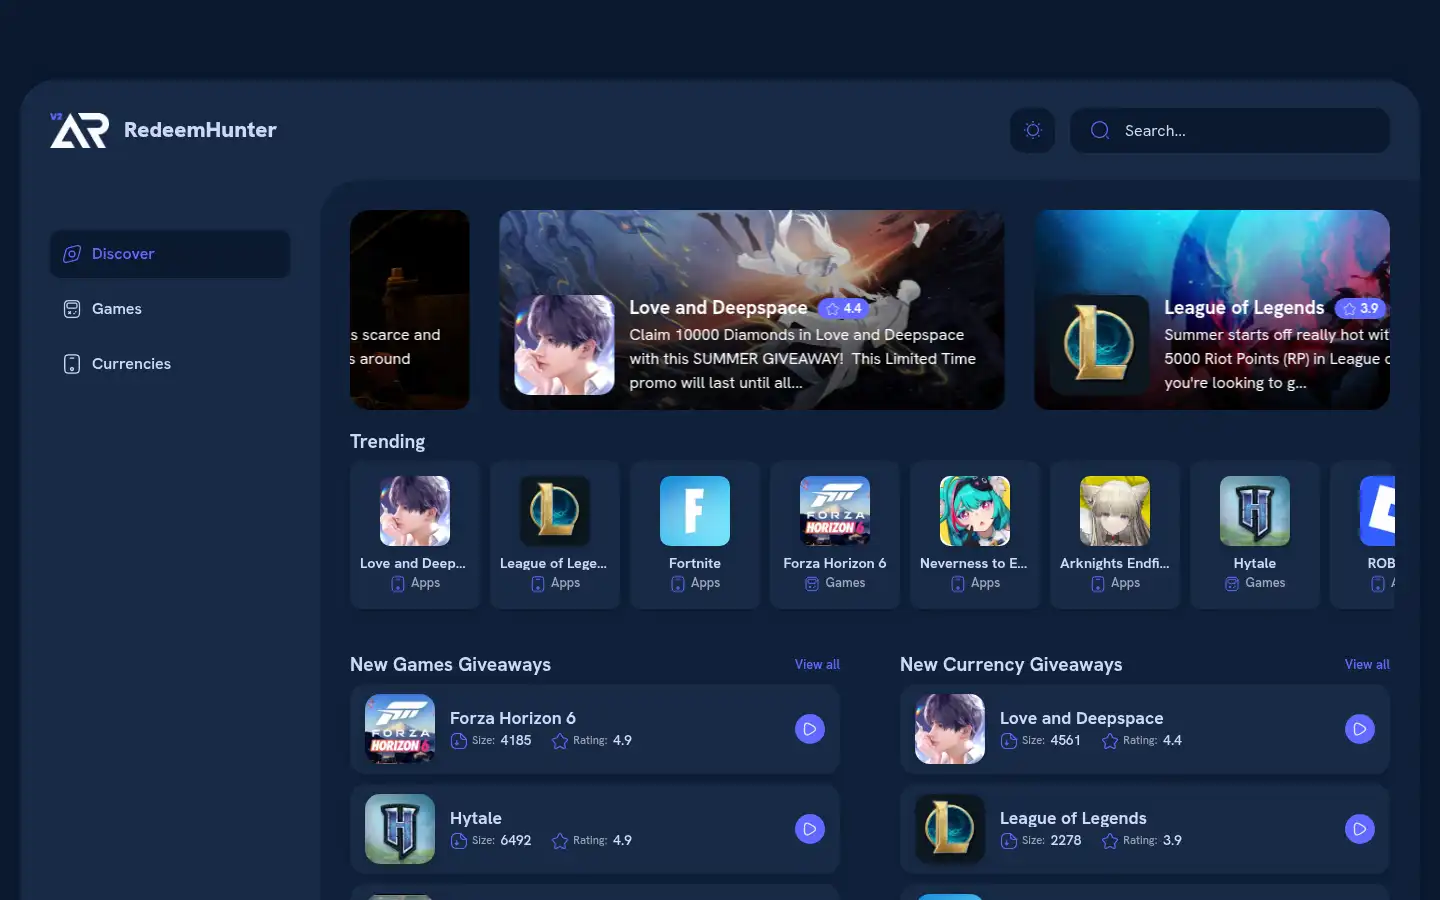The height and width of the screenshot is (900, 1440).
Task: Click Love and Deepspace avatar in banner
Action: coord(564,345)
